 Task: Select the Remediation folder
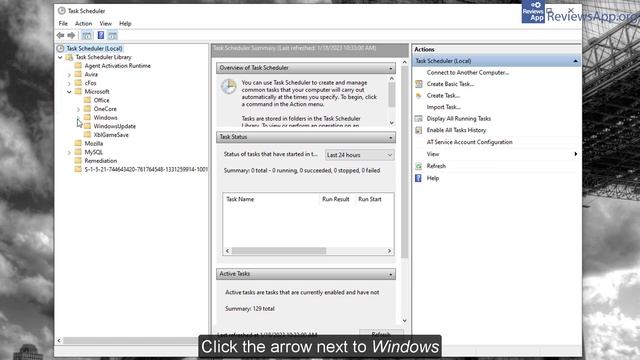point(100,161)
